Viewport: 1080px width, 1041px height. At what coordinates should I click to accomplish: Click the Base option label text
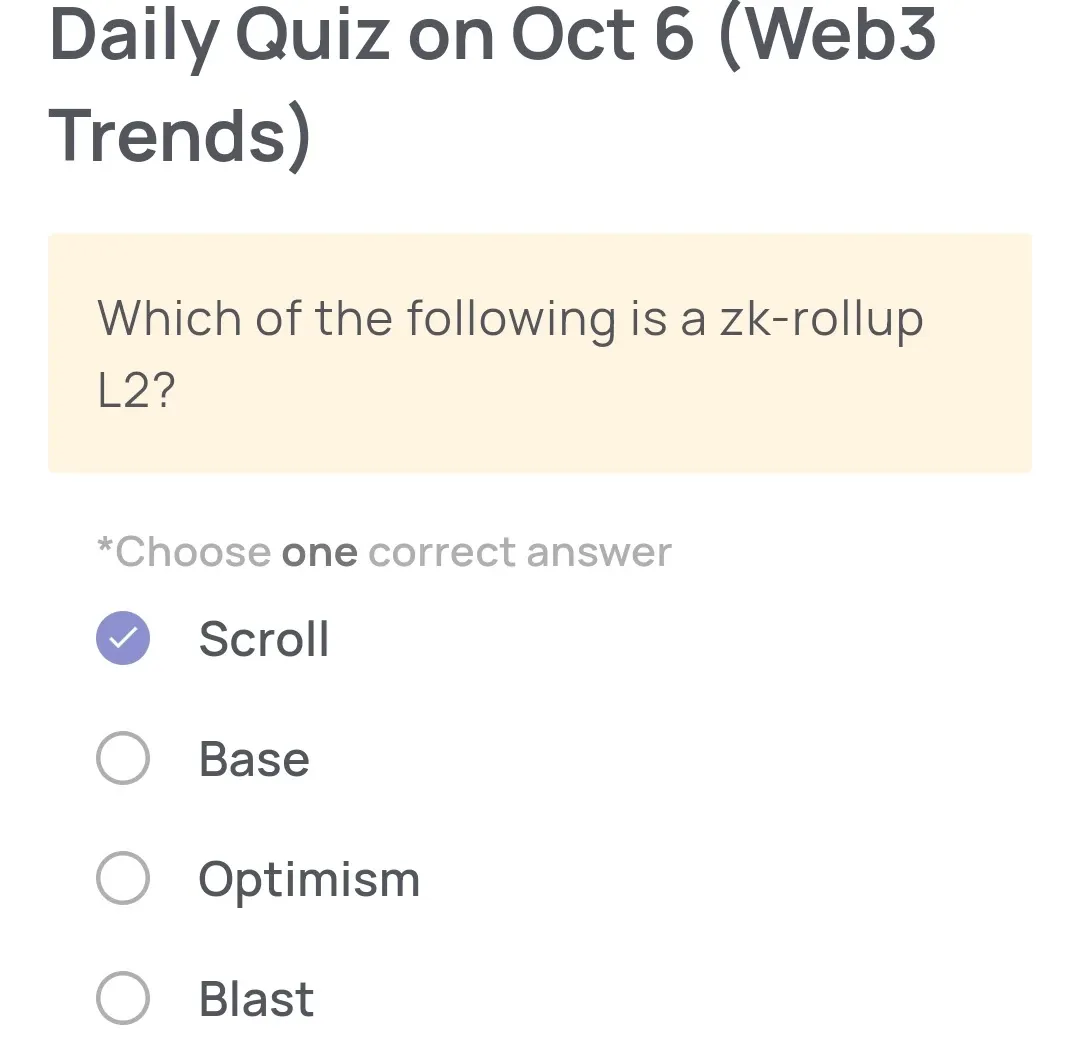[253, 758]
